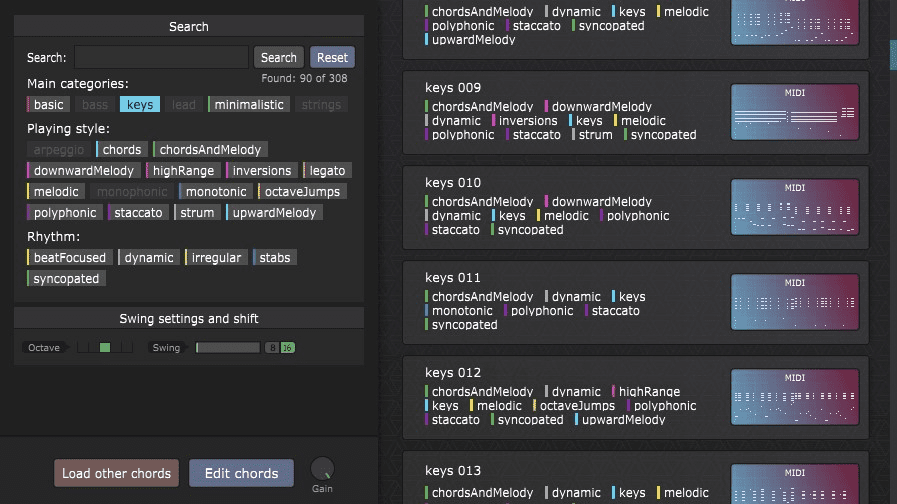Select the keys 011 pattern title
The image size is (897, 504).
(x=453, y=277)
